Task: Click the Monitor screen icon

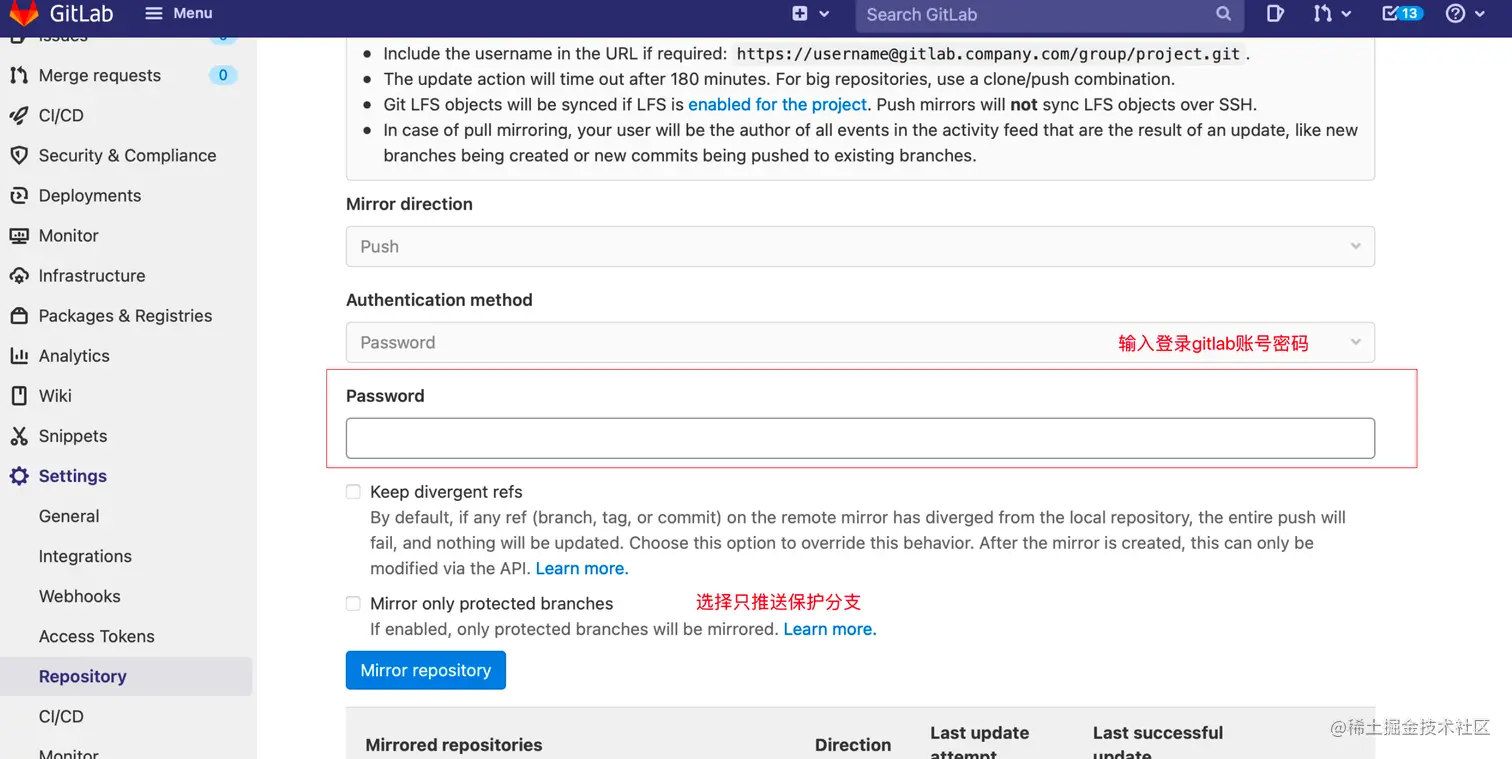Action: pos(18,235)
